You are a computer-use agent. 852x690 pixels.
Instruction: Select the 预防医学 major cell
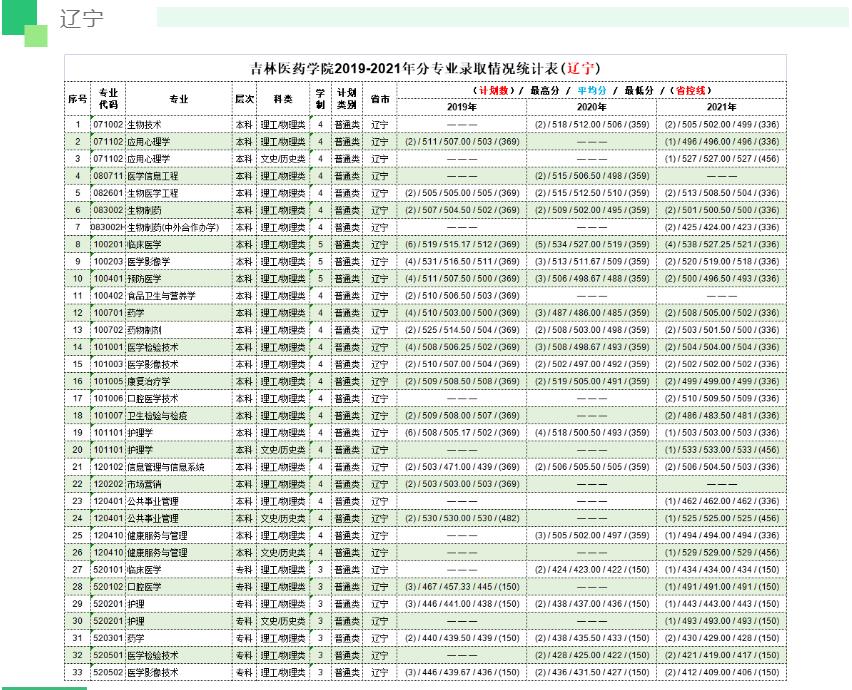pos(179,279)
